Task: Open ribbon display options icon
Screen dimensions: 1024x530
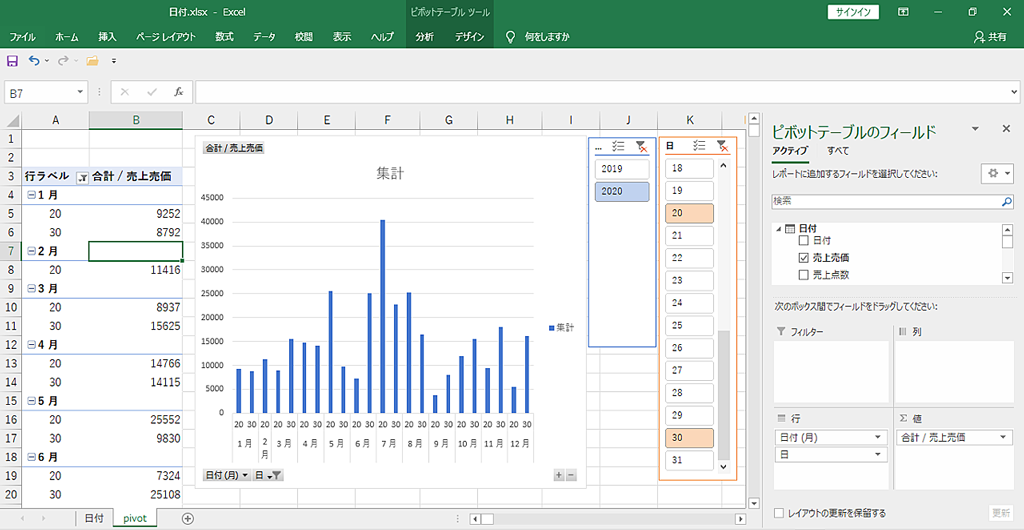Action: point(903,12)
